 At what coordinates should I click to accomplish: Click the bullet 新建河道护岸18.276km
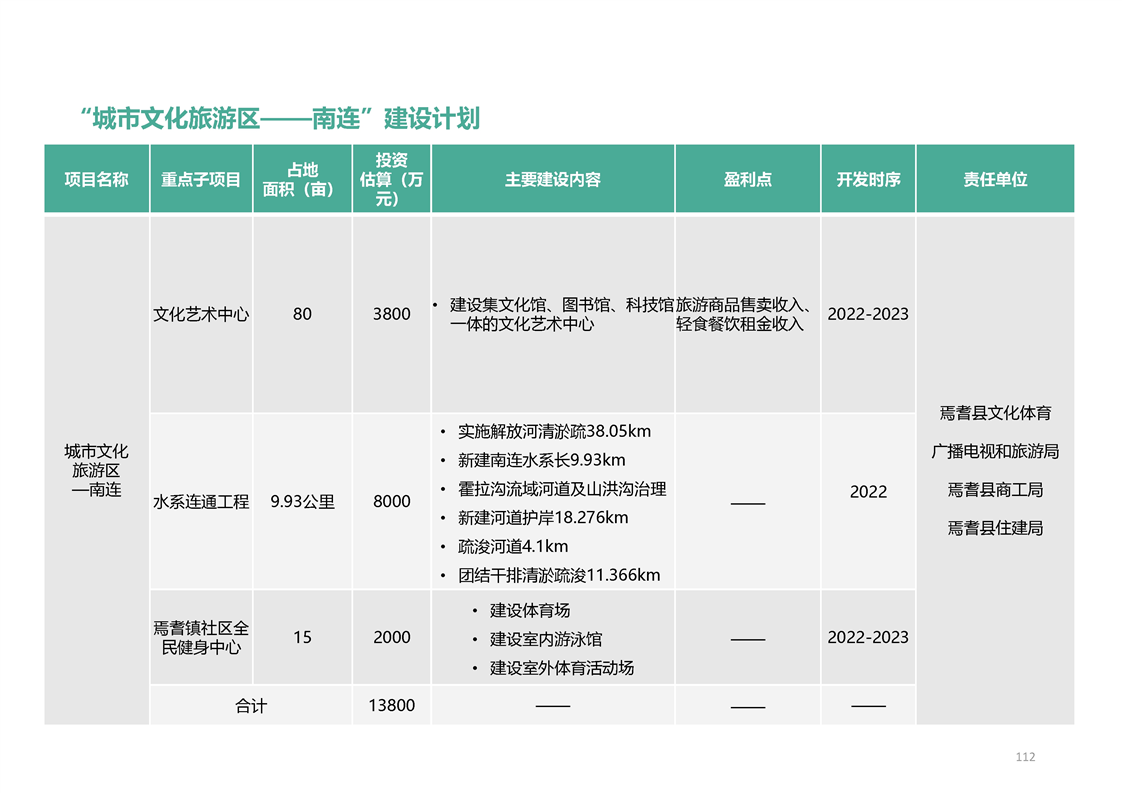click(543, 517)
